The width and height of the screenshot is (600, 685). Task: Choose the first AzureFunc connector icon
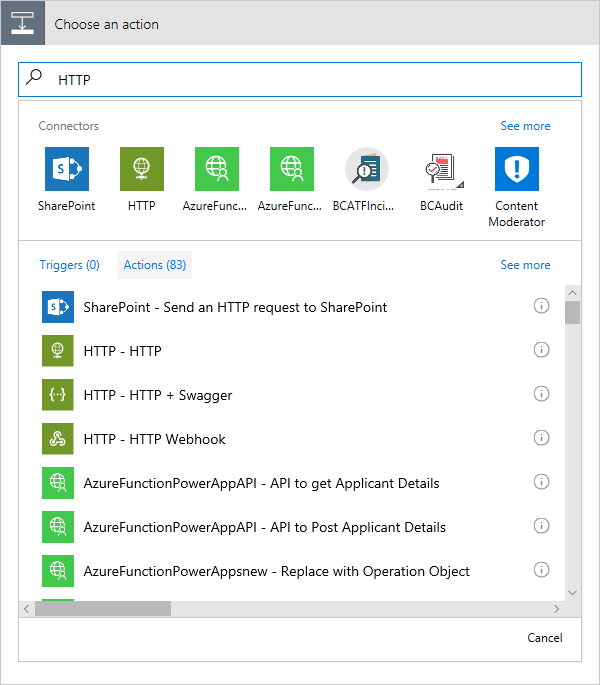[x=217, y=169]
